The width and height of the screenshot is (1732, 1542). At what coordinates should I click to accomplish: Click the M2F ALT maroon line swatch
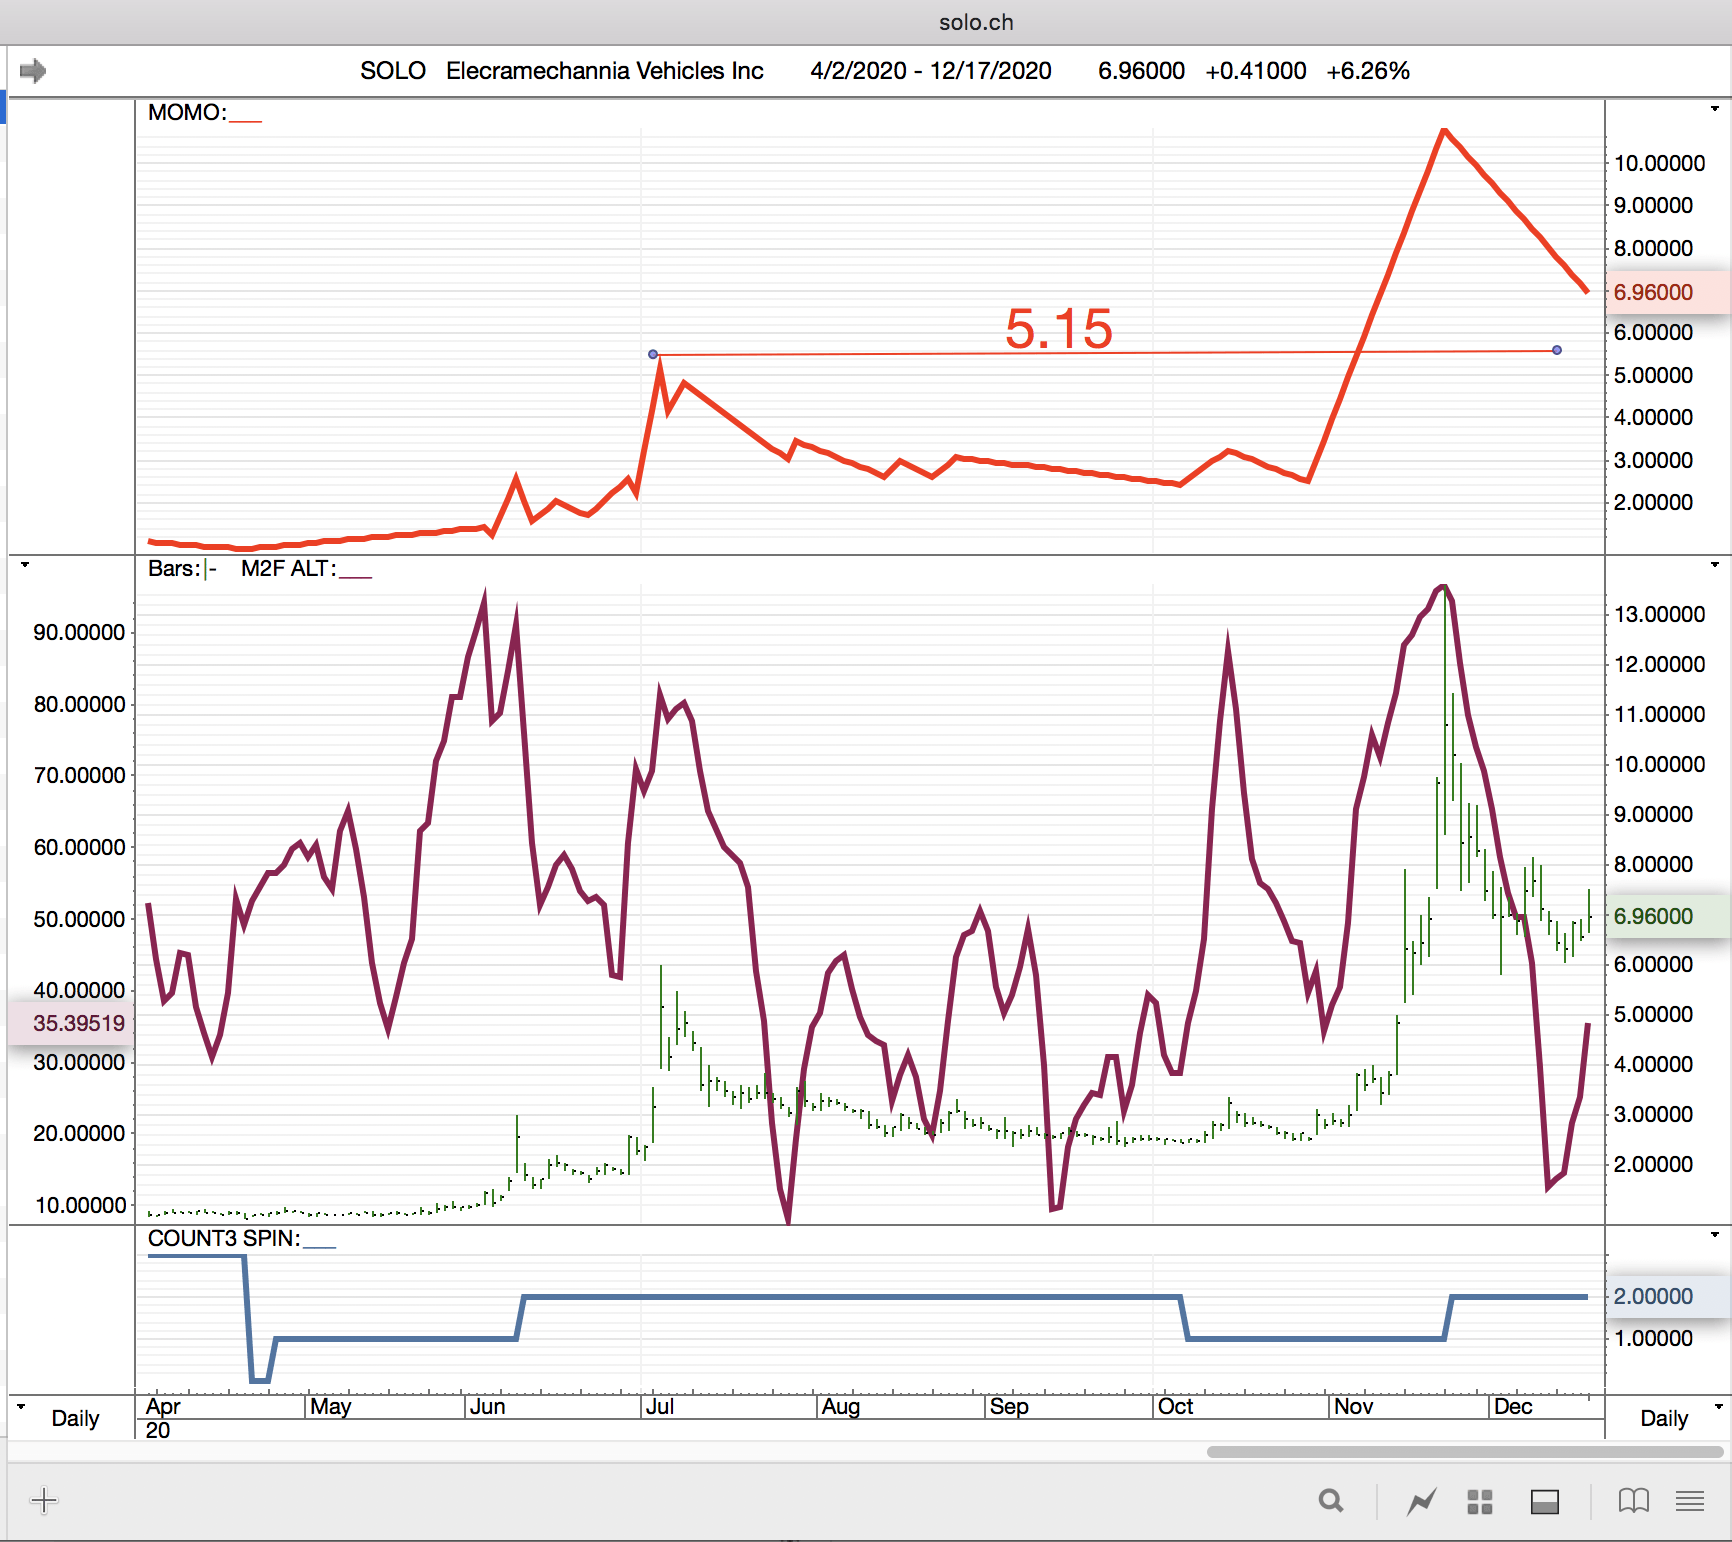[x=356, y=576]
